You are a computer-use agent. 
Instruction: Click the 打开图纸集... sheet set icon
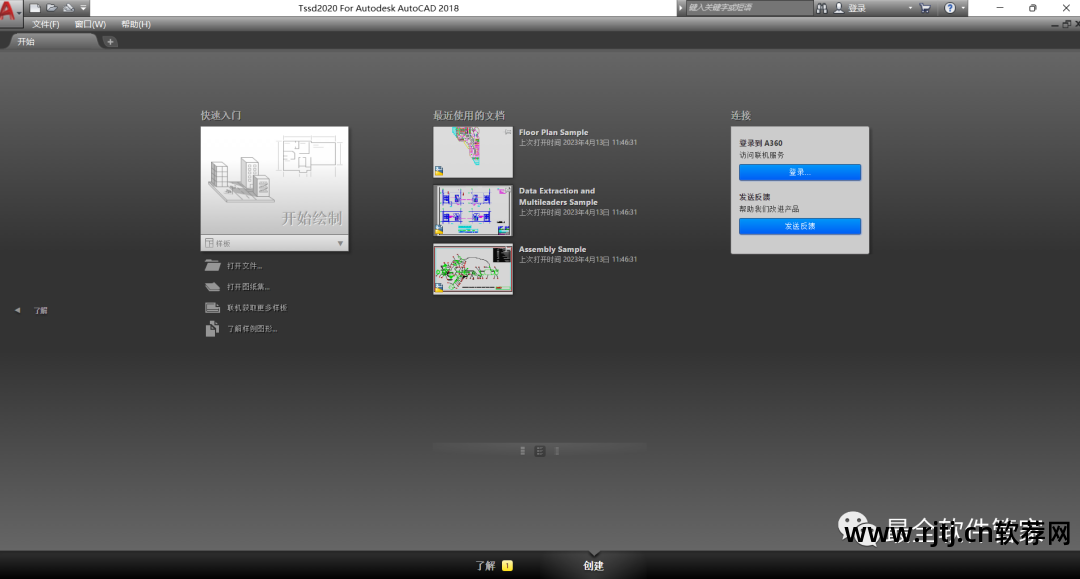(212, 286)
